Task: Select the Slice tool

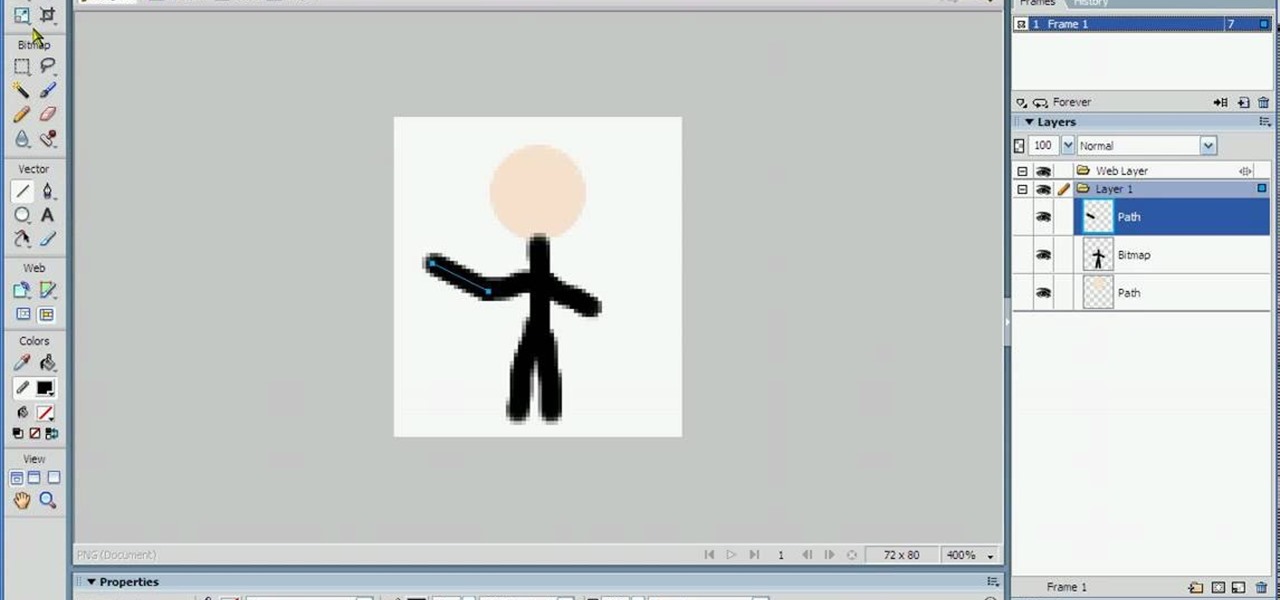Action: pyautogui.click(x=47, y=290)
